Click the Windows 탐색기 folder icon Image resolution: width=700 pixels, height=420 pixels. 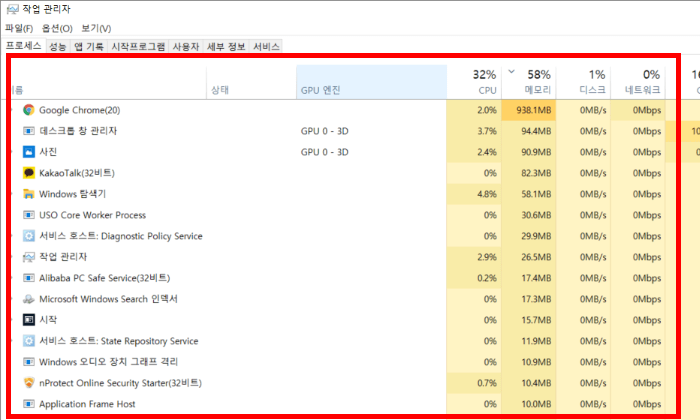pos(29,194)
